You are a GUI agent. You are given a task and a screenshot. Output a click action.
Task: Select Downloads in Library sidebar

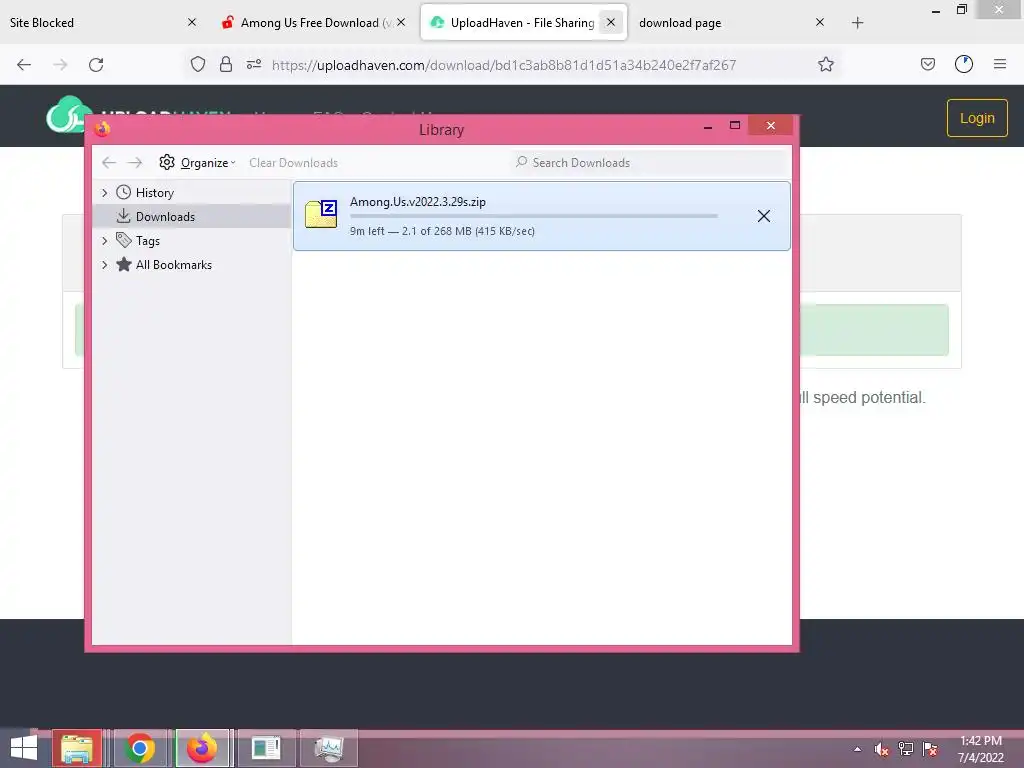coord(165,217)
